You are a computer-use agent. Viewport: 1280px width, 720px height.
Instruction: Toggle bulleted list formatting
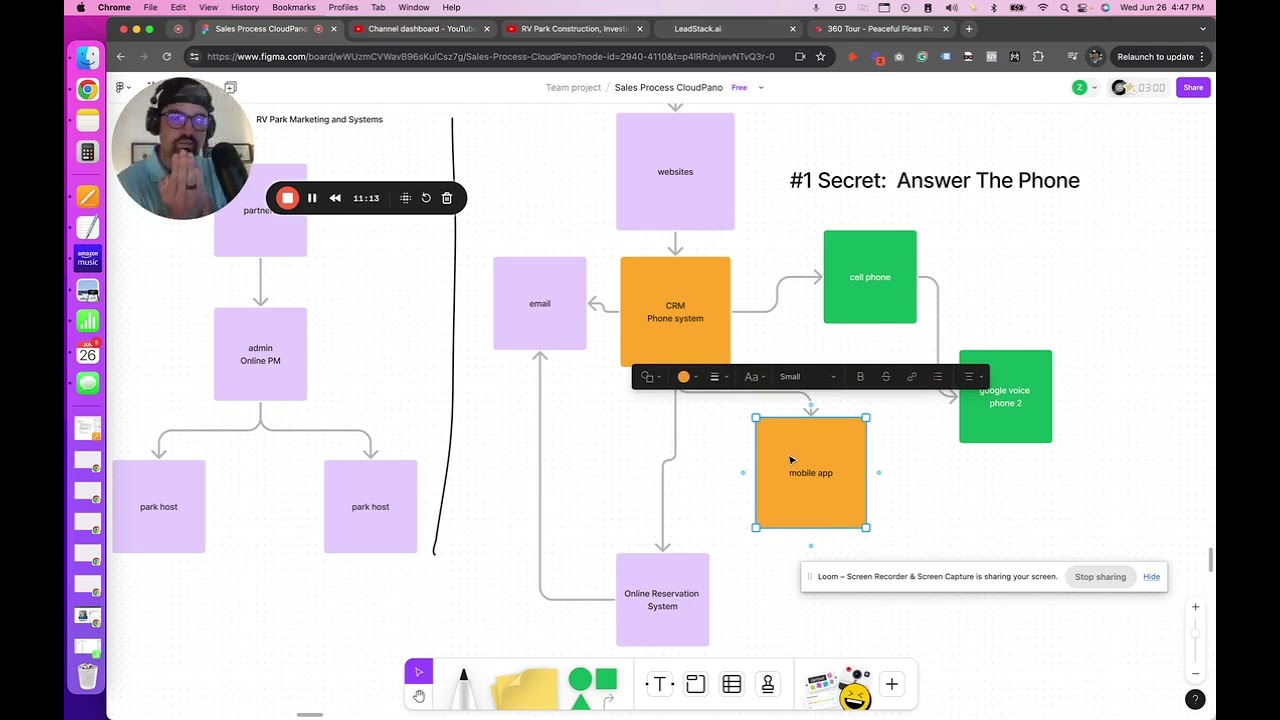pyautogui.click(x=937, y=377)
